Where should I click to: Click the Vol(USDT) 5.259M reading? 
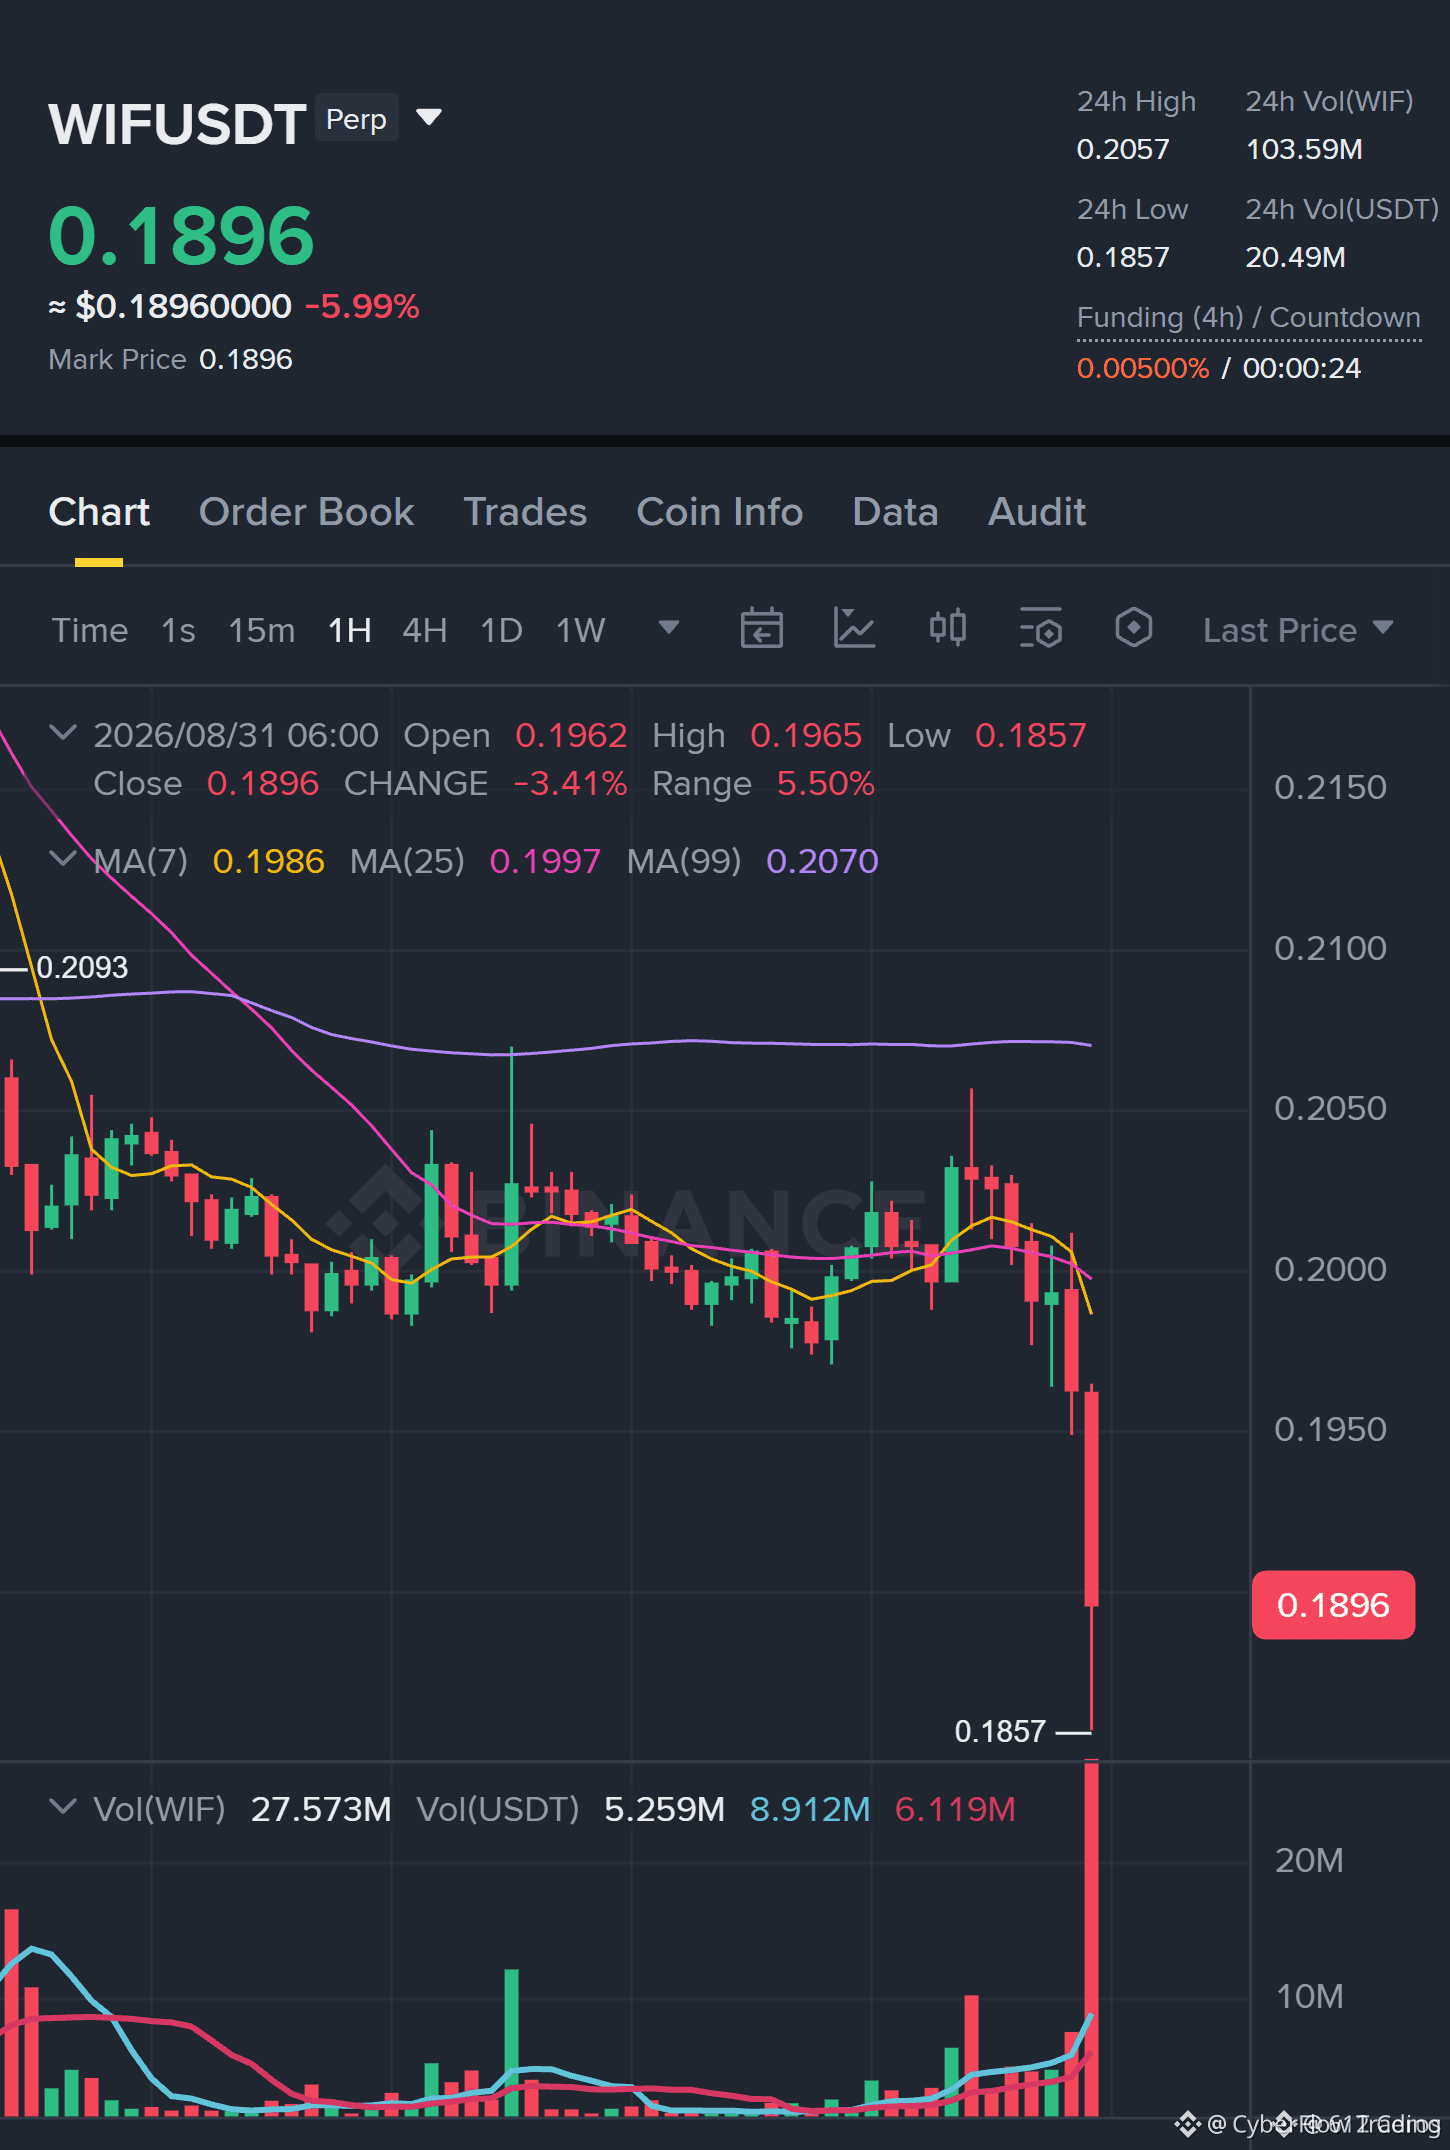[664, 1809]
